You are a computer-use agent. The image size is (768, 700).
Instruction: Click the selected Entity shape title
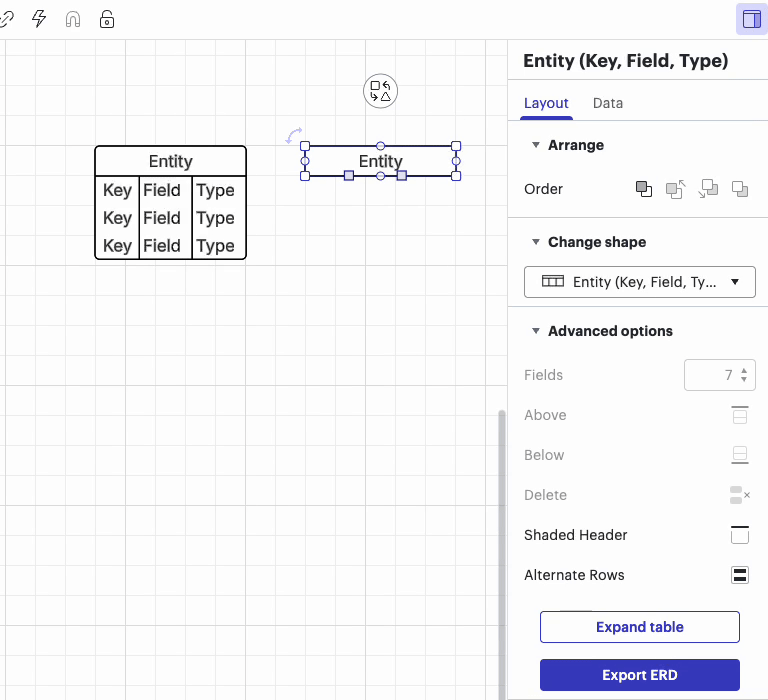click(x=381, y=161)
